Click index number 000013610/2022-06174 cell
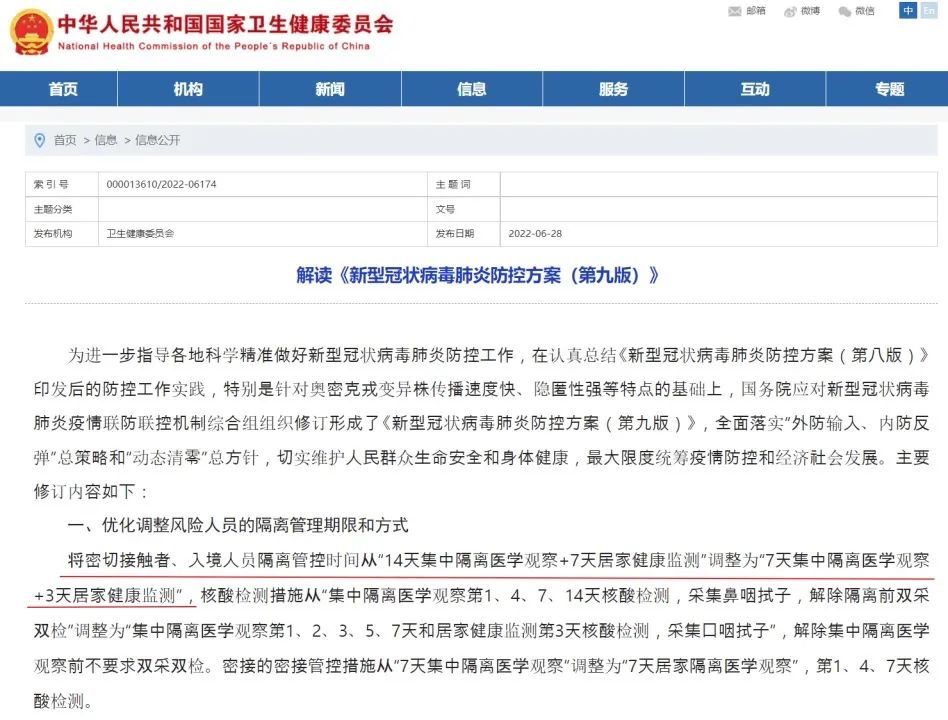This screenshot has height=720, width=948. click(x=161, y=184)
